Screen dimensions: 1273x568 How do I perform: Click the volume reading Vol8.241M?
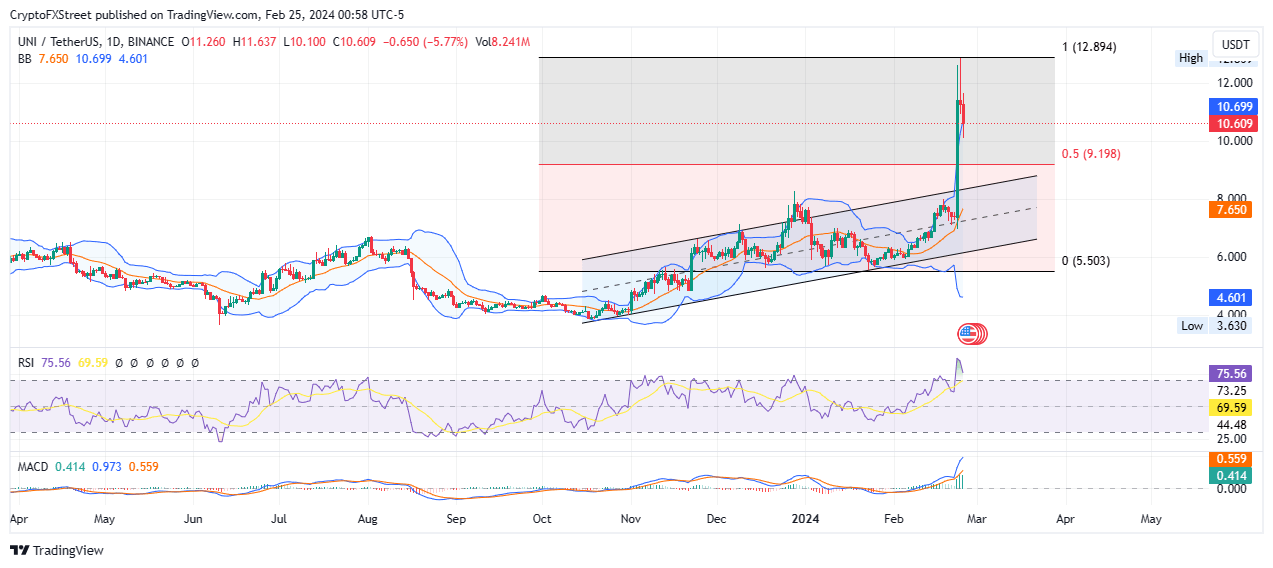coord(502,41)
